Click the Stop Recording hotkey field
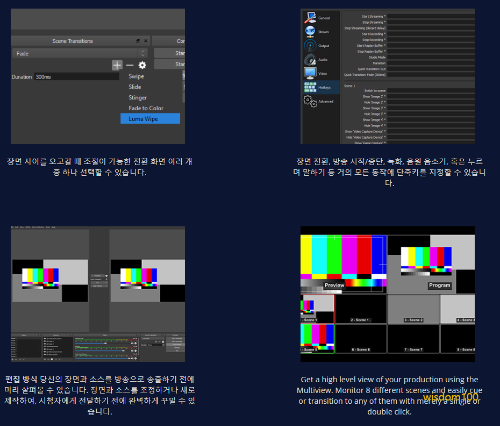The height and width of the screenshot is (426, 500). (x=431, y=40)
